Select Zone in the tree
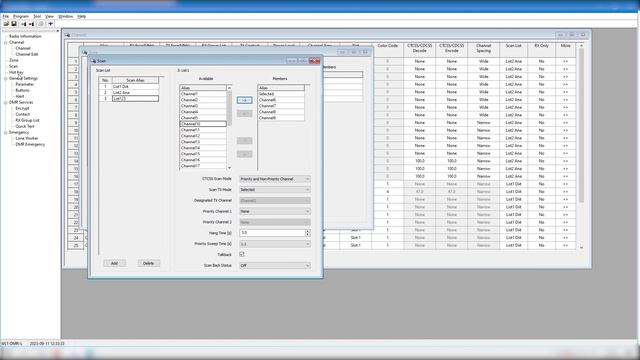 (14, 60)
